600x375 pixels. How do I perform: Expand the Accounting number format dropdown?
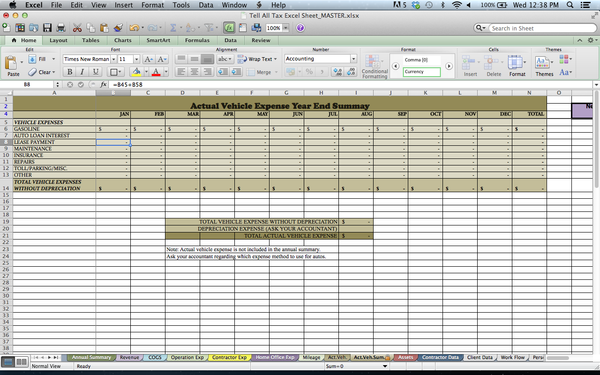[x=354, y=59]
